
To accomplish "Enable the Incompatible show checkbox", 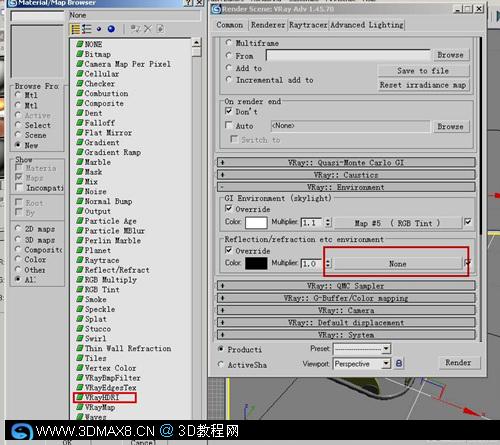I will [19, 187].
